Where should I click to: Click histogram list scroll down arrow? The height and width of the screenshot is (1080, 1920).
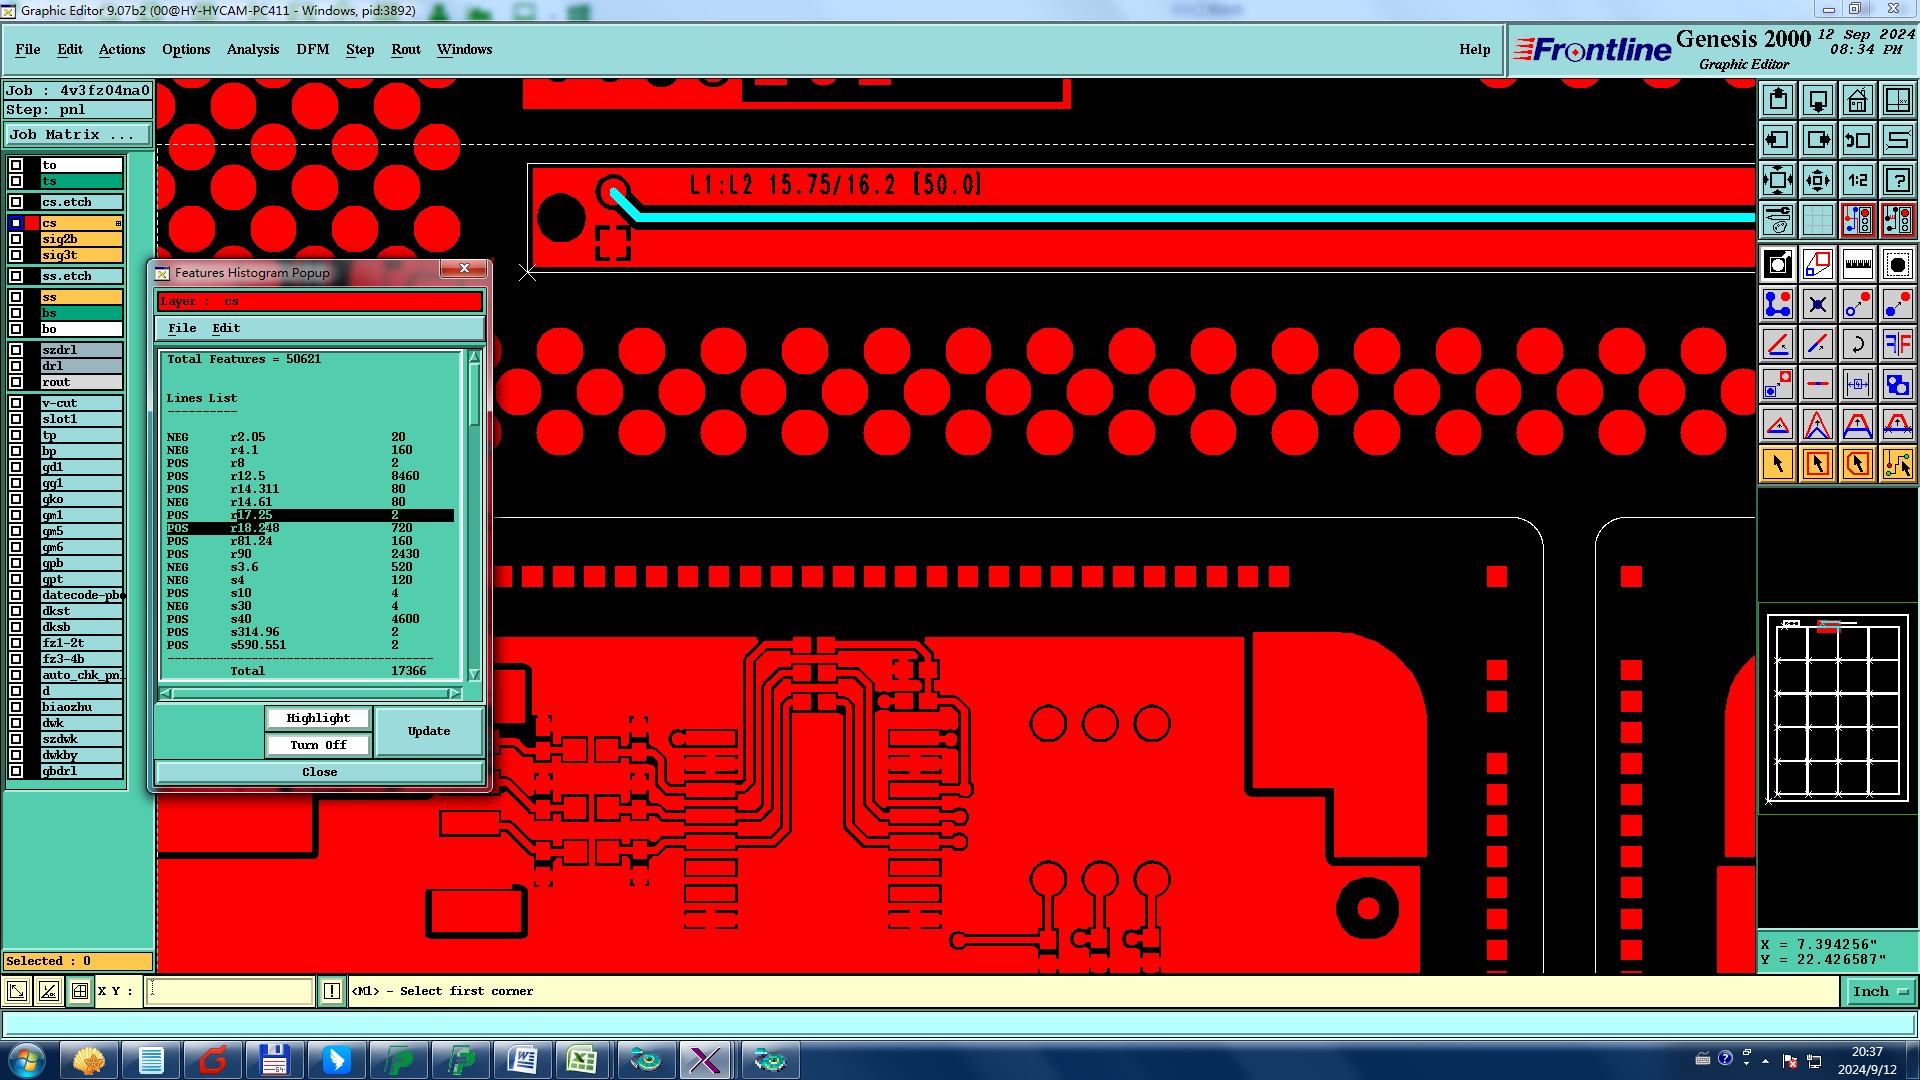coord(474,674)
